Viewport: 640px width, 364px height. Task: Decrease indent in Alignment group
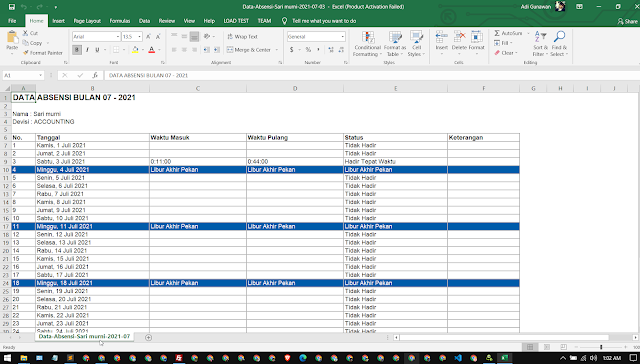tap(207, 50)
